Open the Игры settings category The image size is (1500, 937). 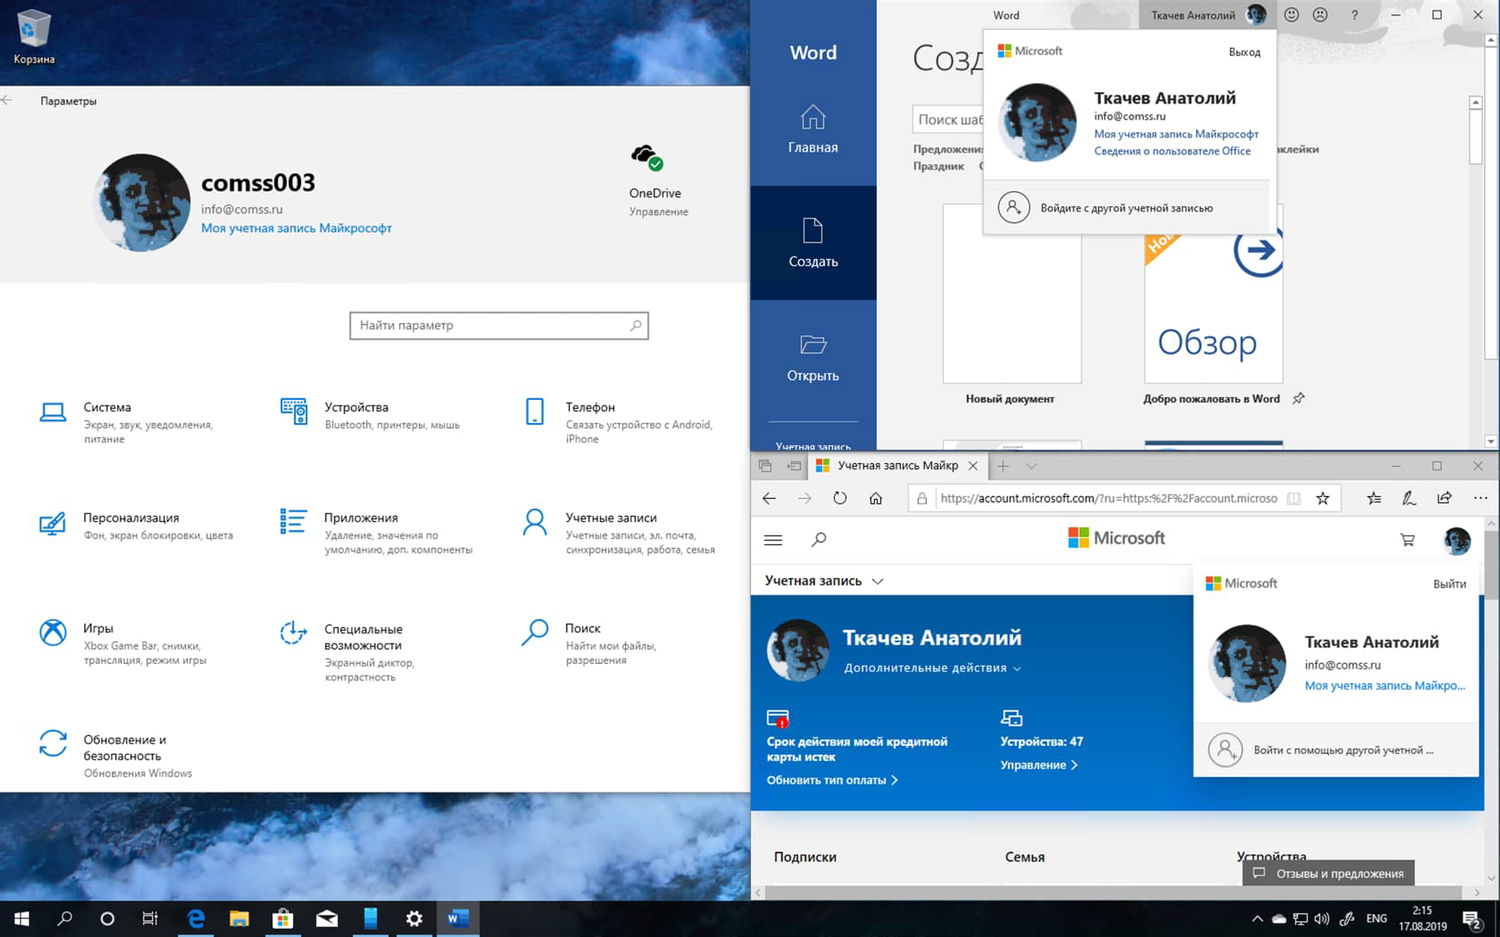[x=122, y=644]
